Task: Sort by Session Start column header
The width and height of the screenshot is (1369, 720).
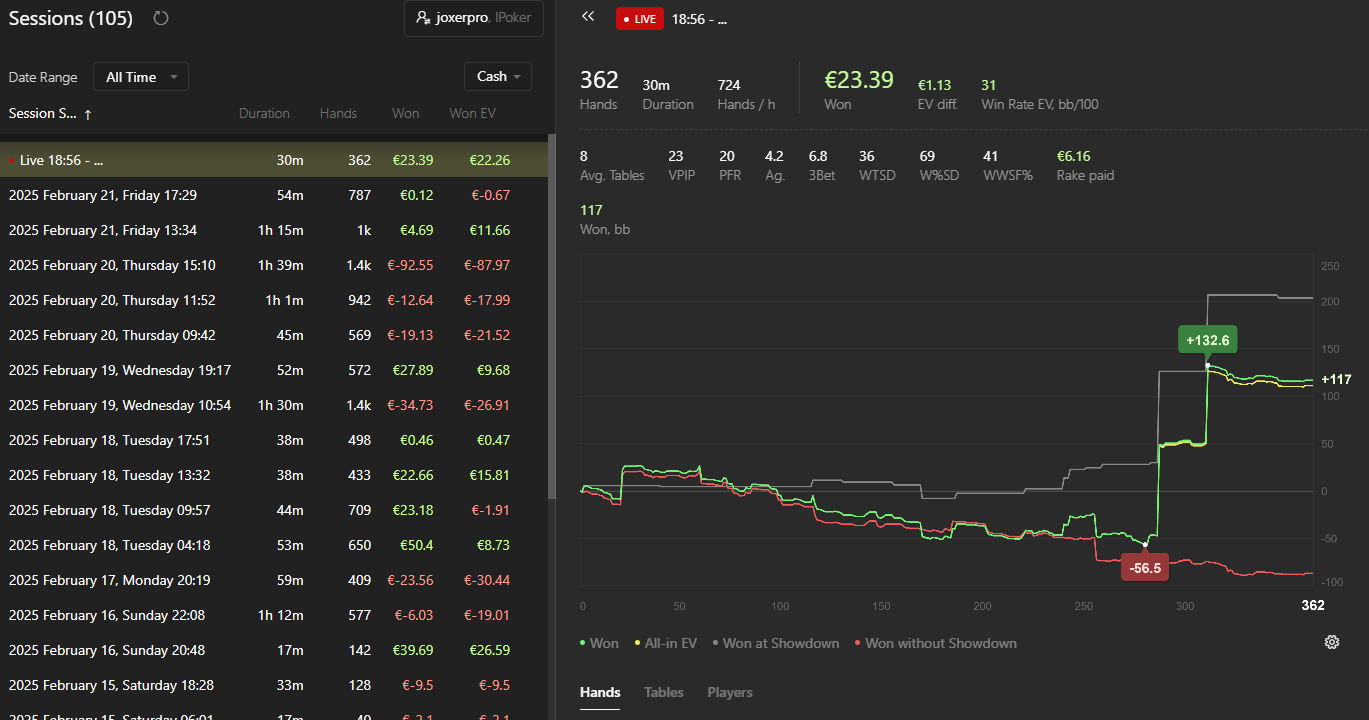Action: click(43, 114)
